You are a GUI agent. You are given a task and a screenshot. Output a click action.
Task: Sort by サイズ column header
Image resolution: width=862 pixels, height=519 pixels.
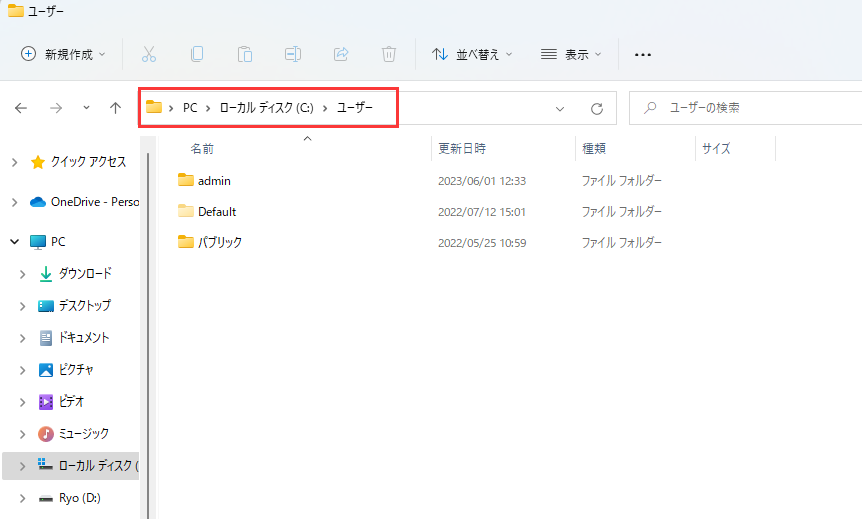click(716, 148)
